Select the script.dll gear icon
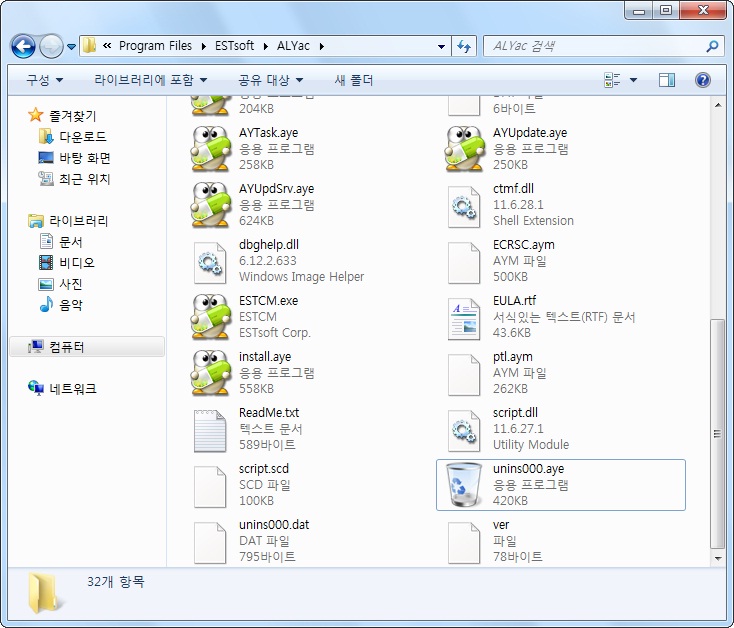 [464, 431]
